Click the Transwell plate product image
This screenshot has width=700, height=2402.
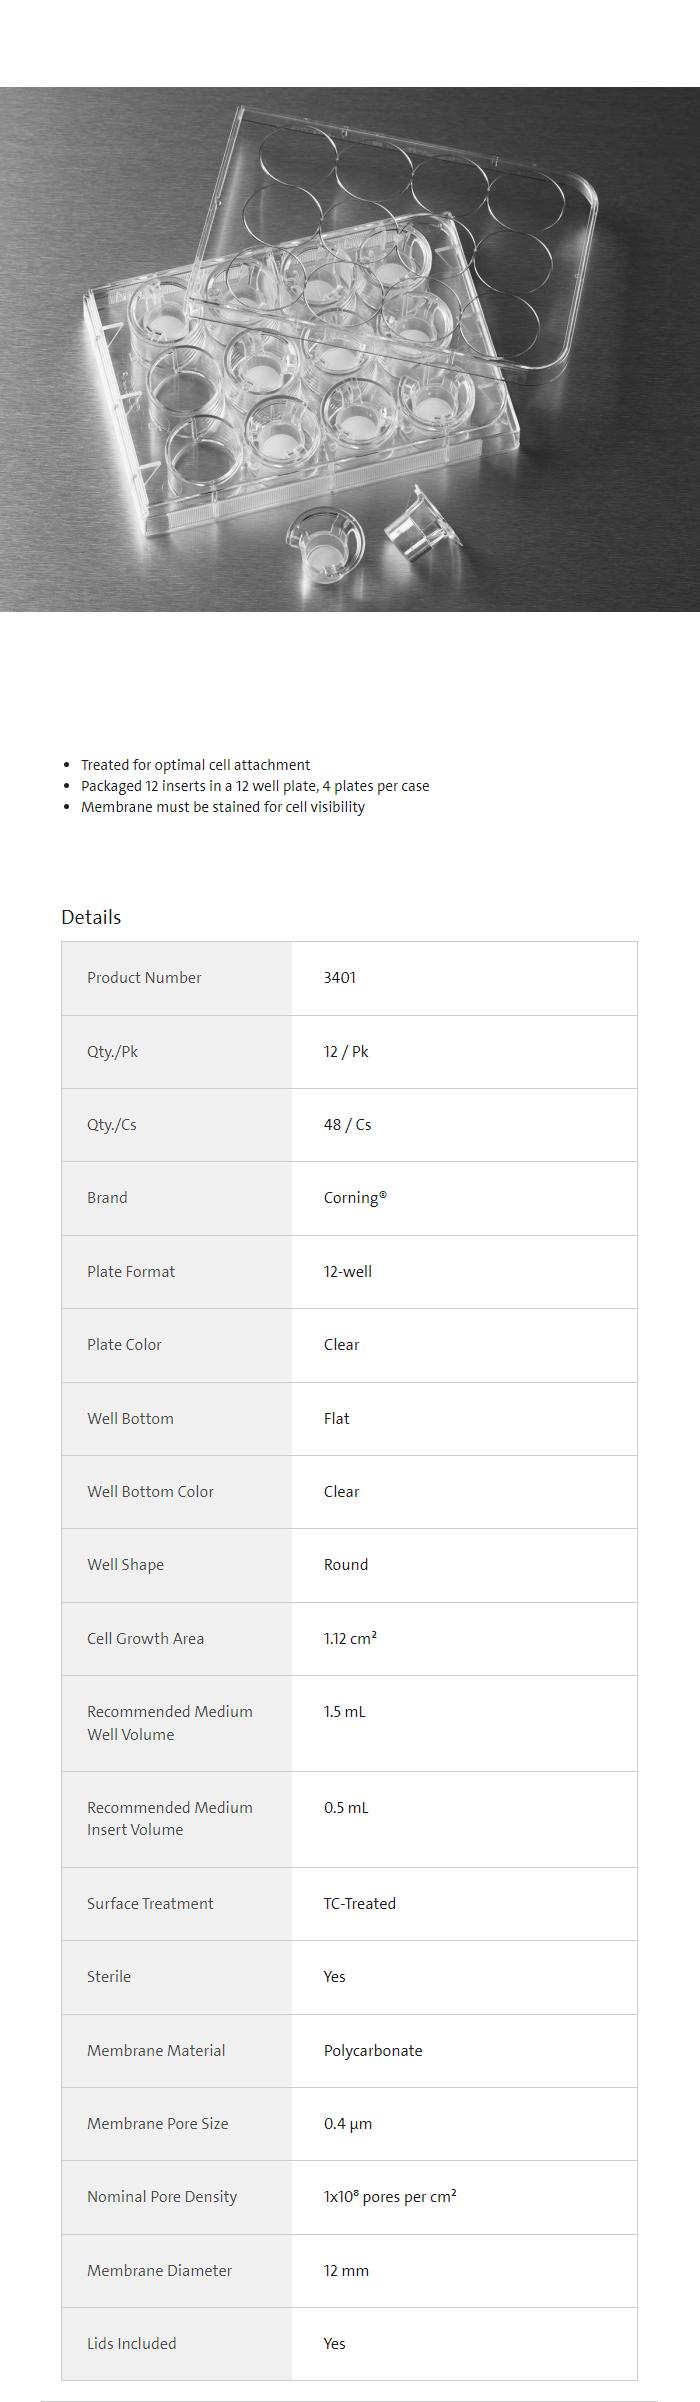350,349
